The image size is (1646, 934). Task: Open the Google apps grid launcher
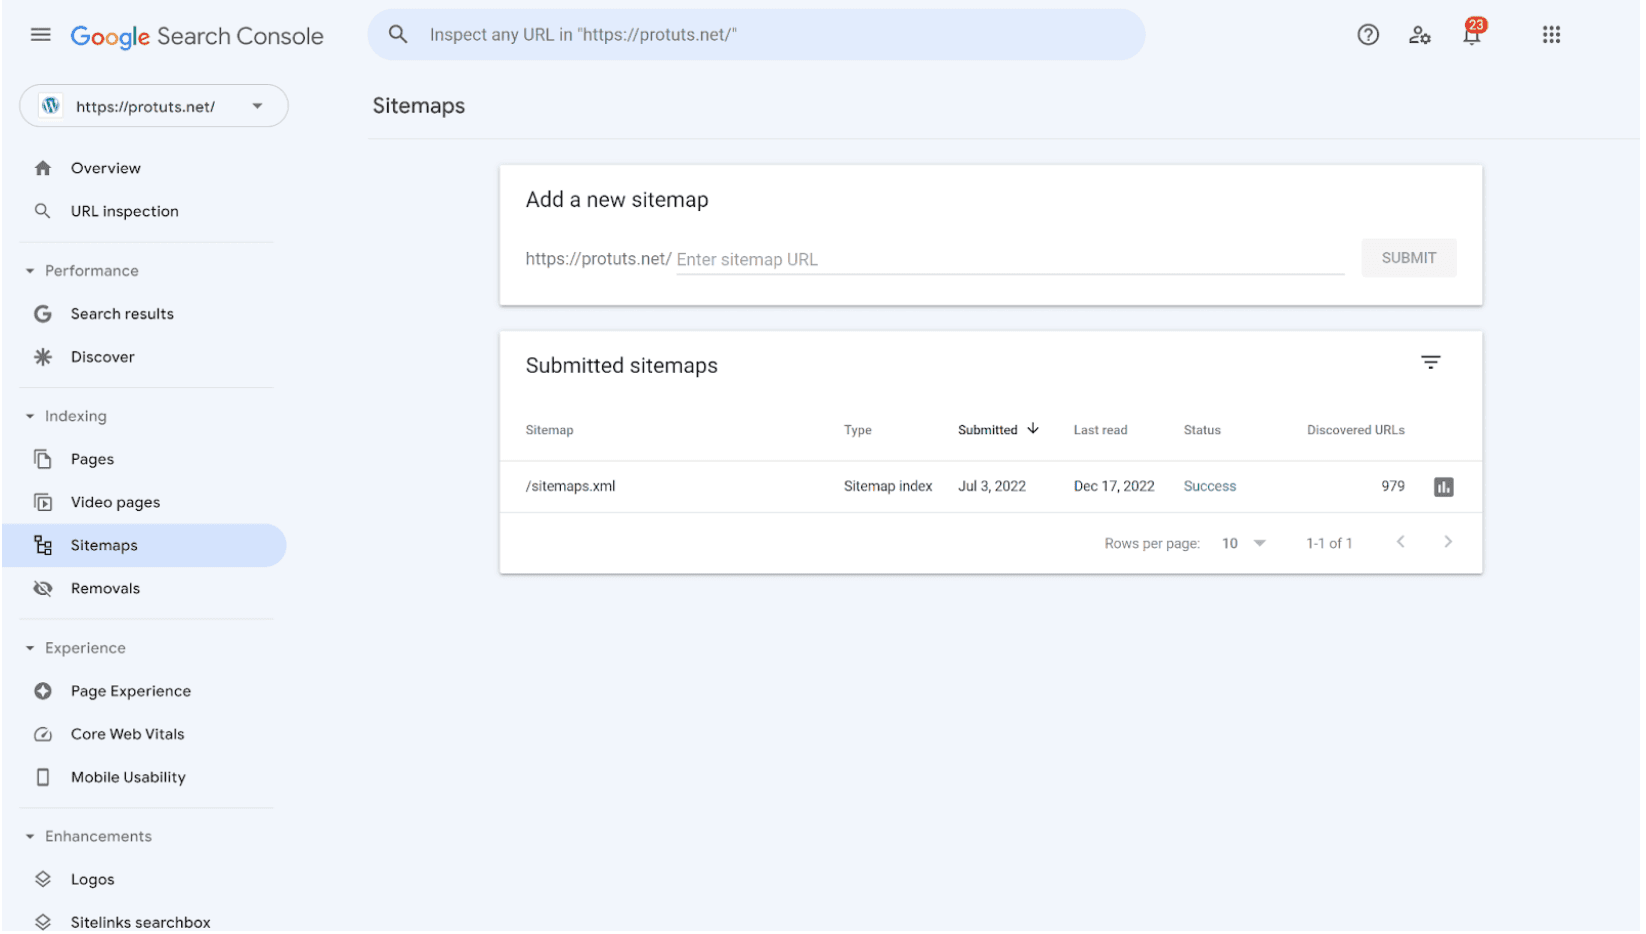point(1551,34)
